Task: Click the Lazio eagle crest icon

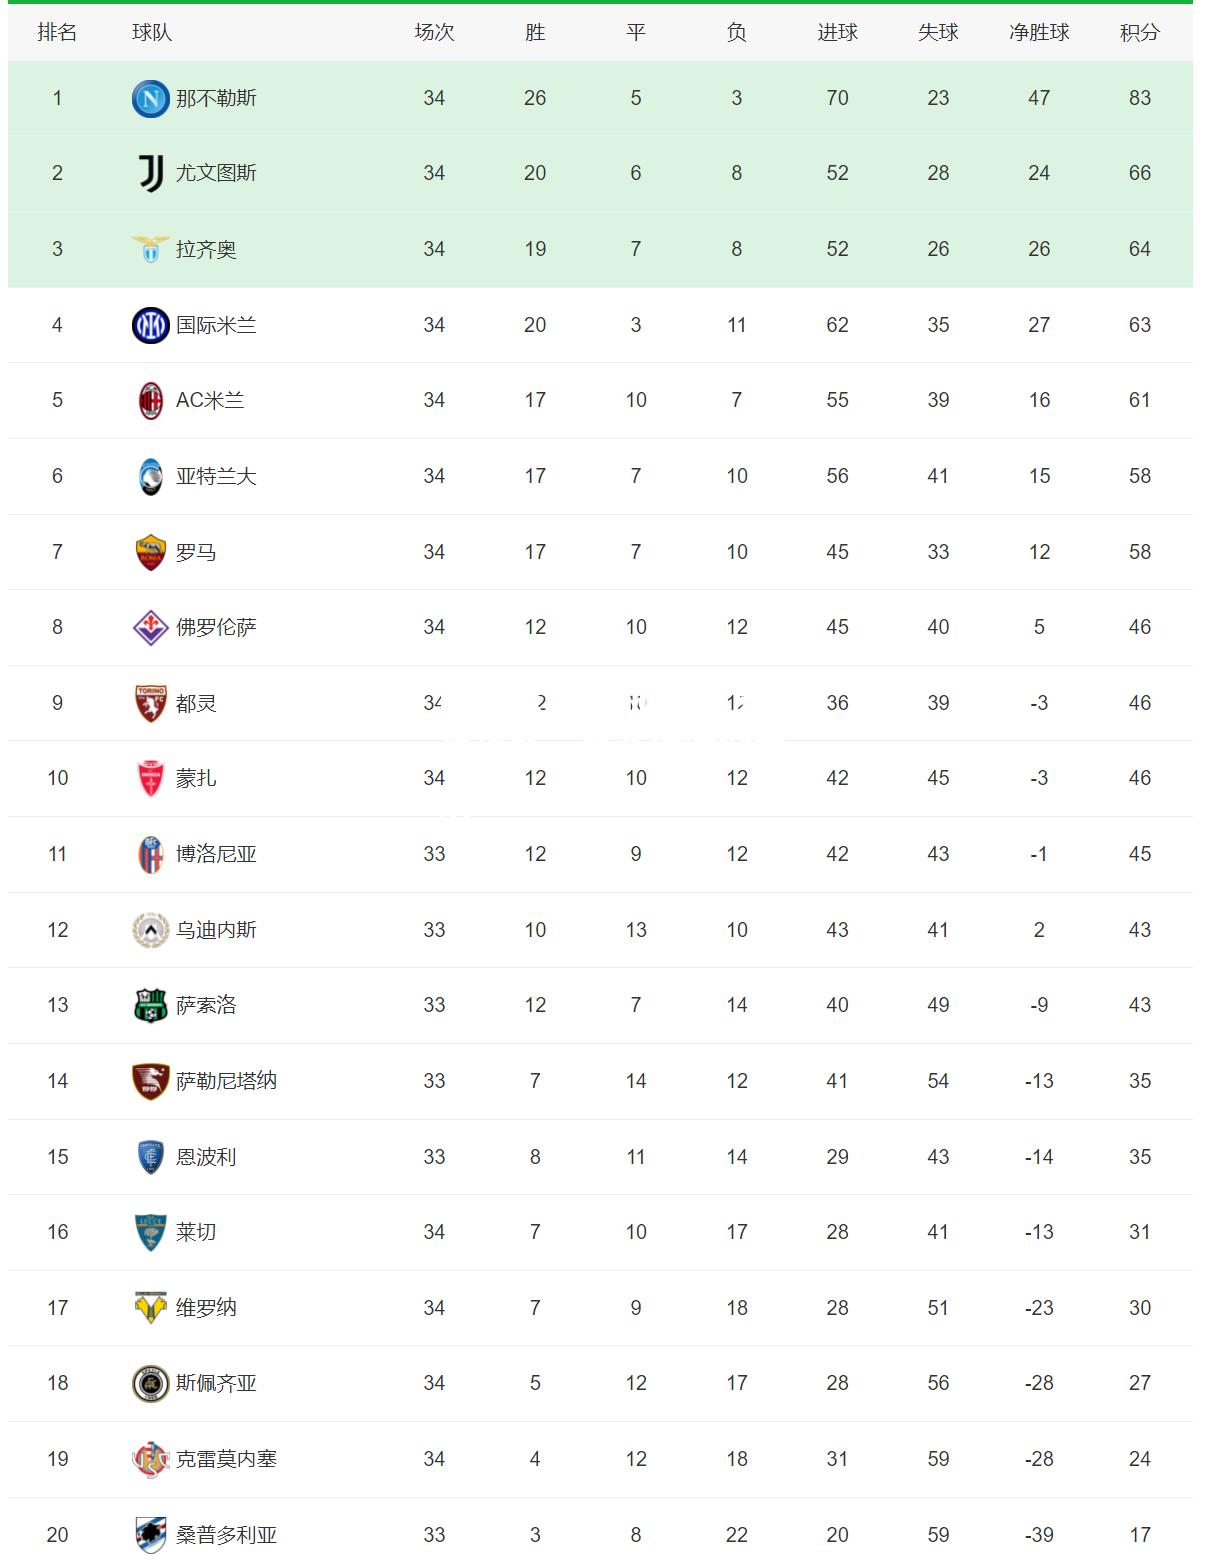Action: tap(150, 249)
